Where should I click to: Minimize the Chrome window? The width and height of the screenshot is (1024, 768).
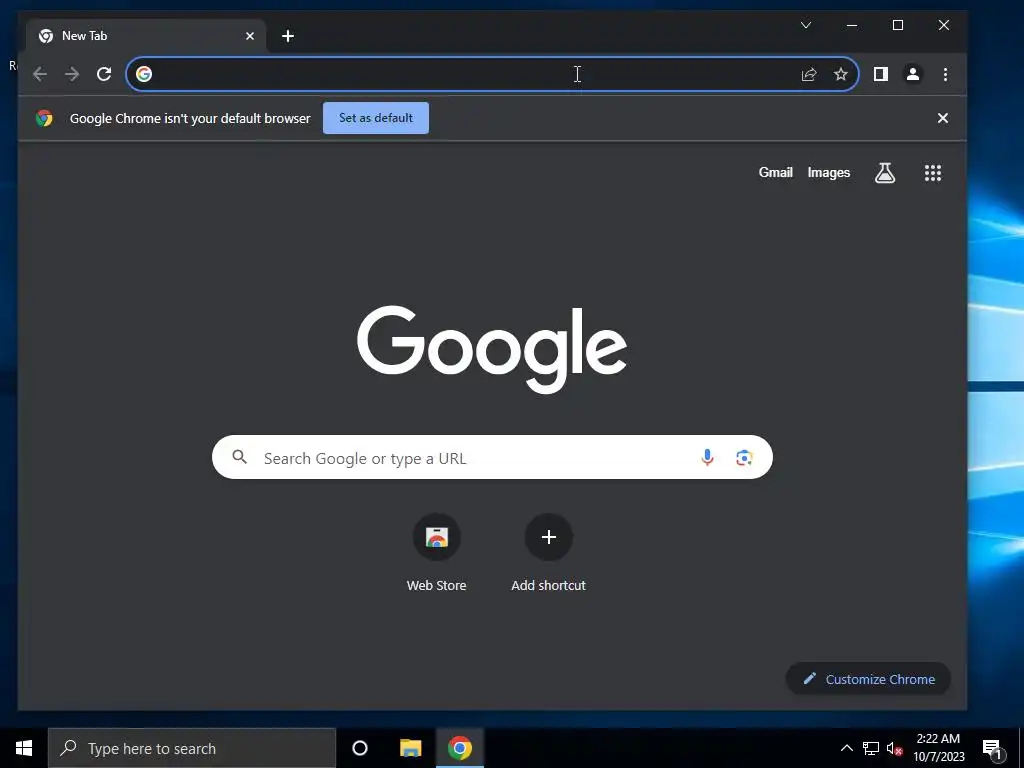coord(852,25)
